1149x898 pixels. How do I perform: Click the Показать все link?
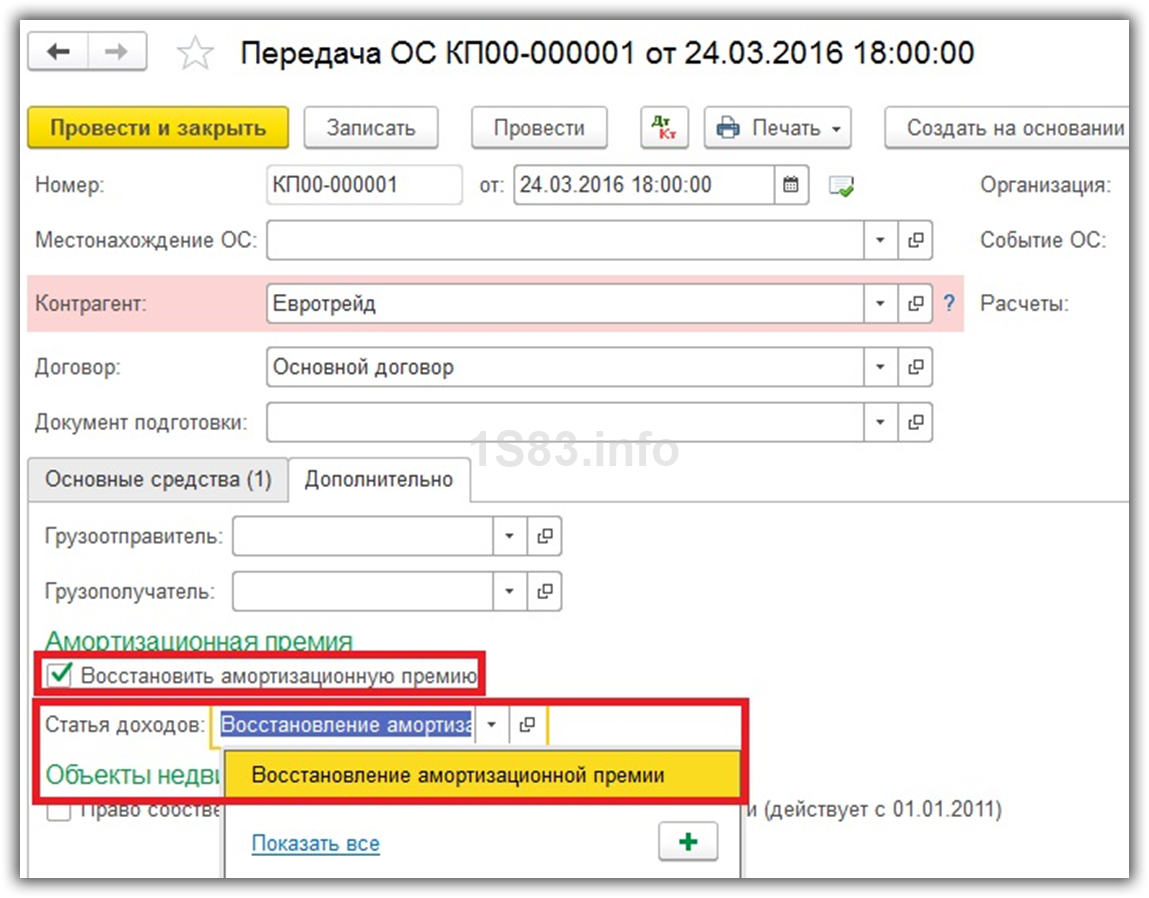point(315,844)
